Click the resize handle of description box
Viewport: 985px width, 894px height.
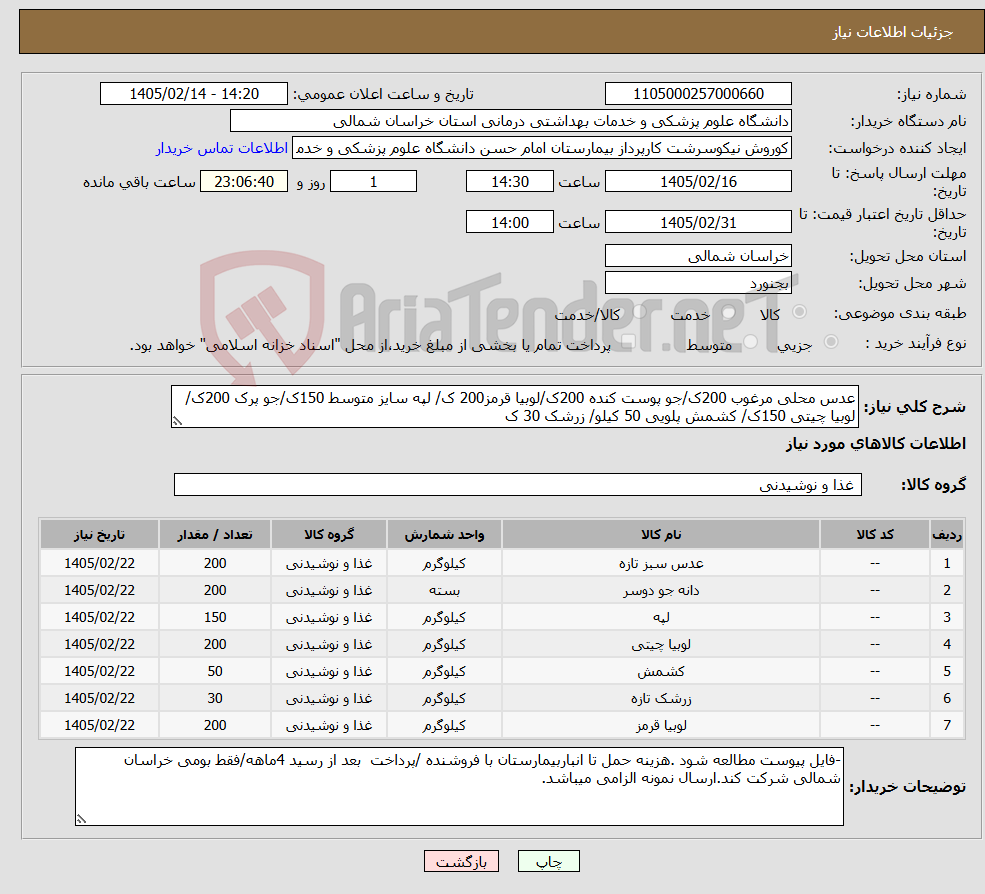pos(177,422)
